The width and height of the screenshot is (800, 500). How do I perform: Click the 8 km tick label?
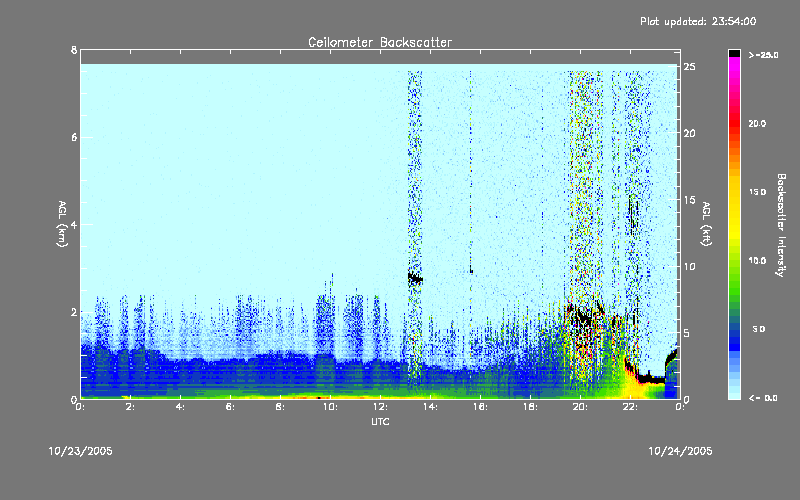click(x=74, y=50)
